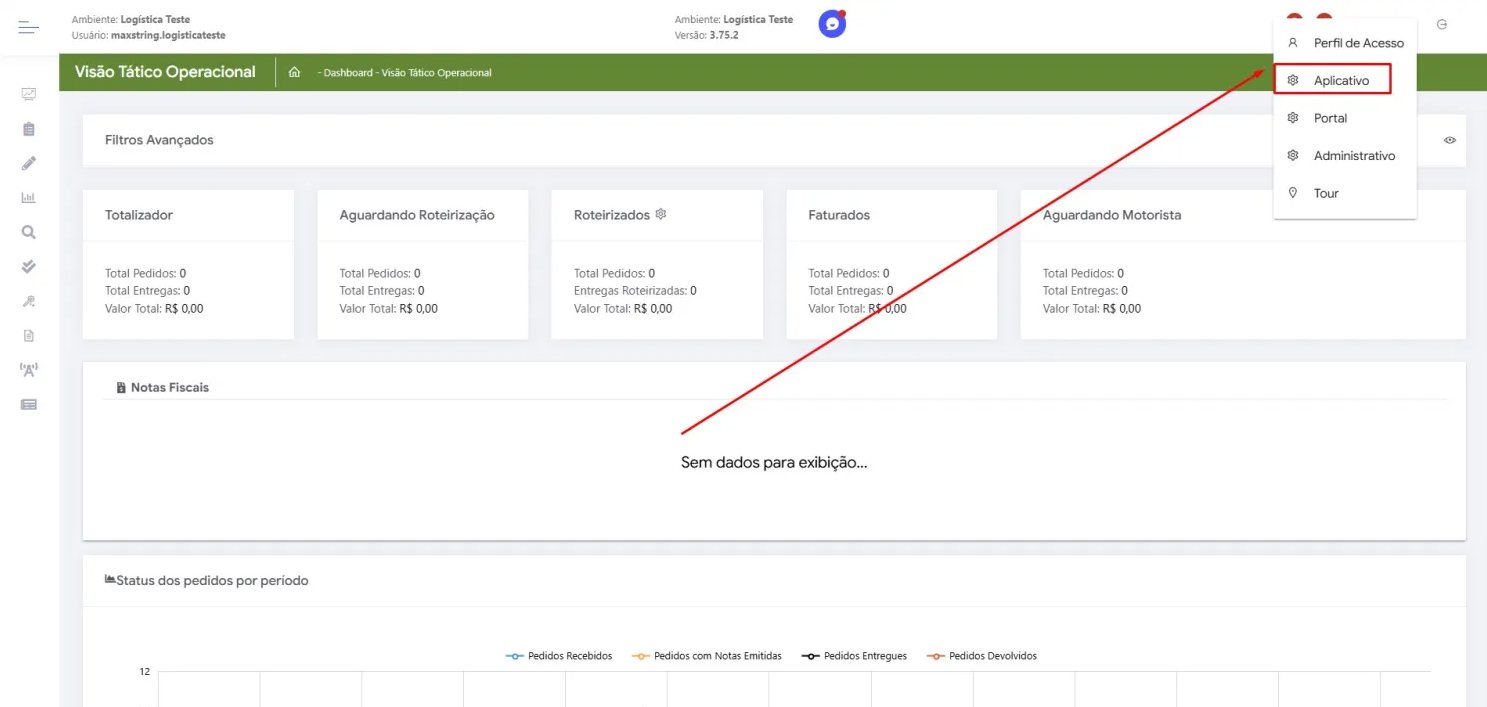Click the Totalizador card title
Screen dimensions: 1487x707
point(139,215)
